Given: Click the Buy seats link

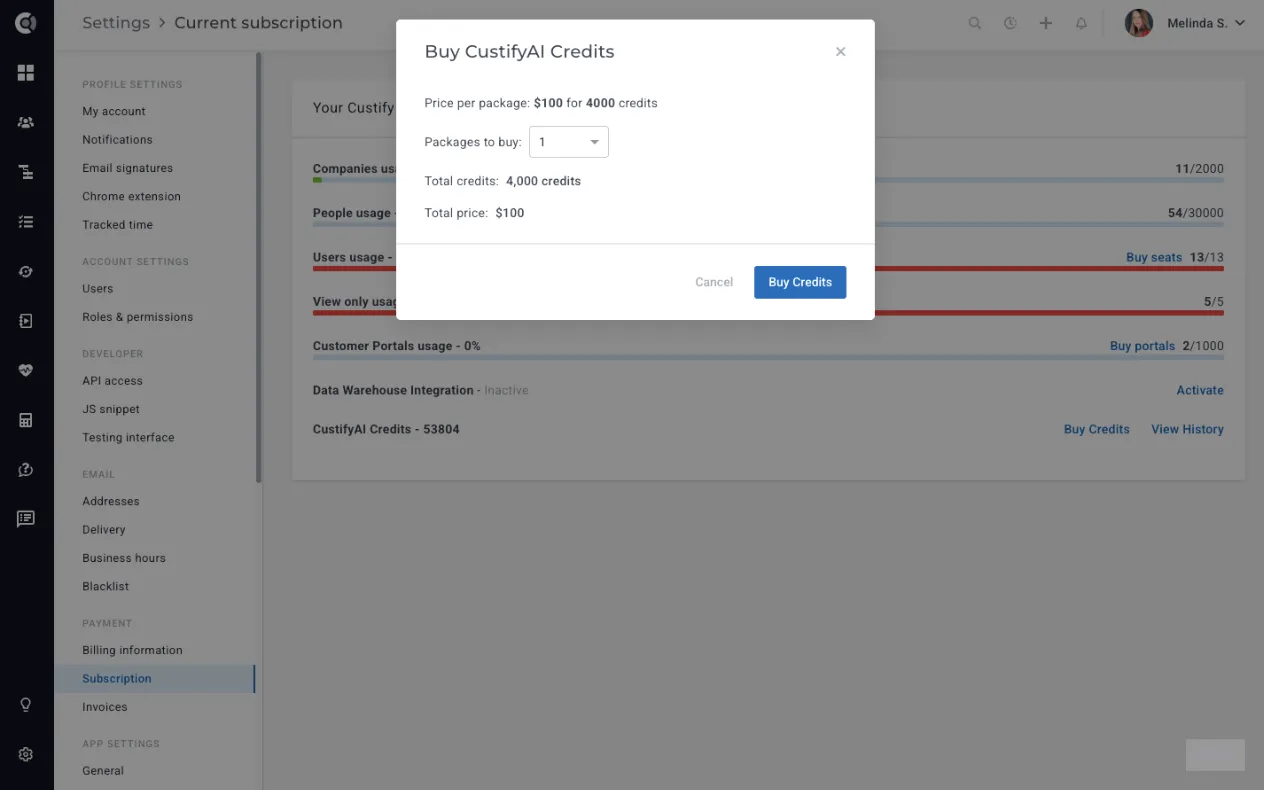Looking at the screenshot, I should click(x=1154, y=257).
